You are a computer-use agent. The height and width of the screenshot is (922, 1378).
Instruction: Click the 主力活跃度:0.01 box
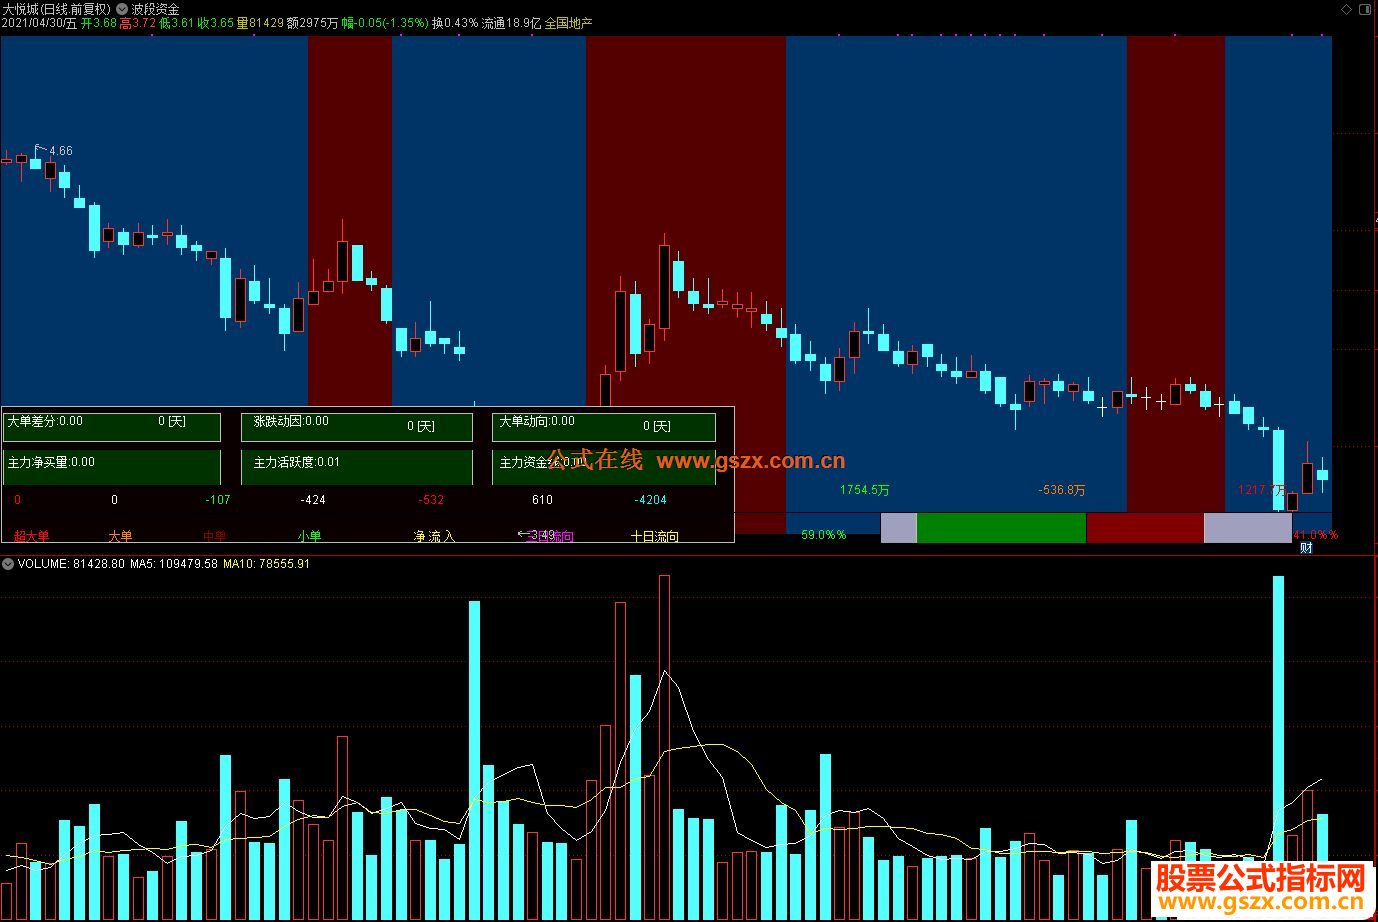(x=357, y=466)
